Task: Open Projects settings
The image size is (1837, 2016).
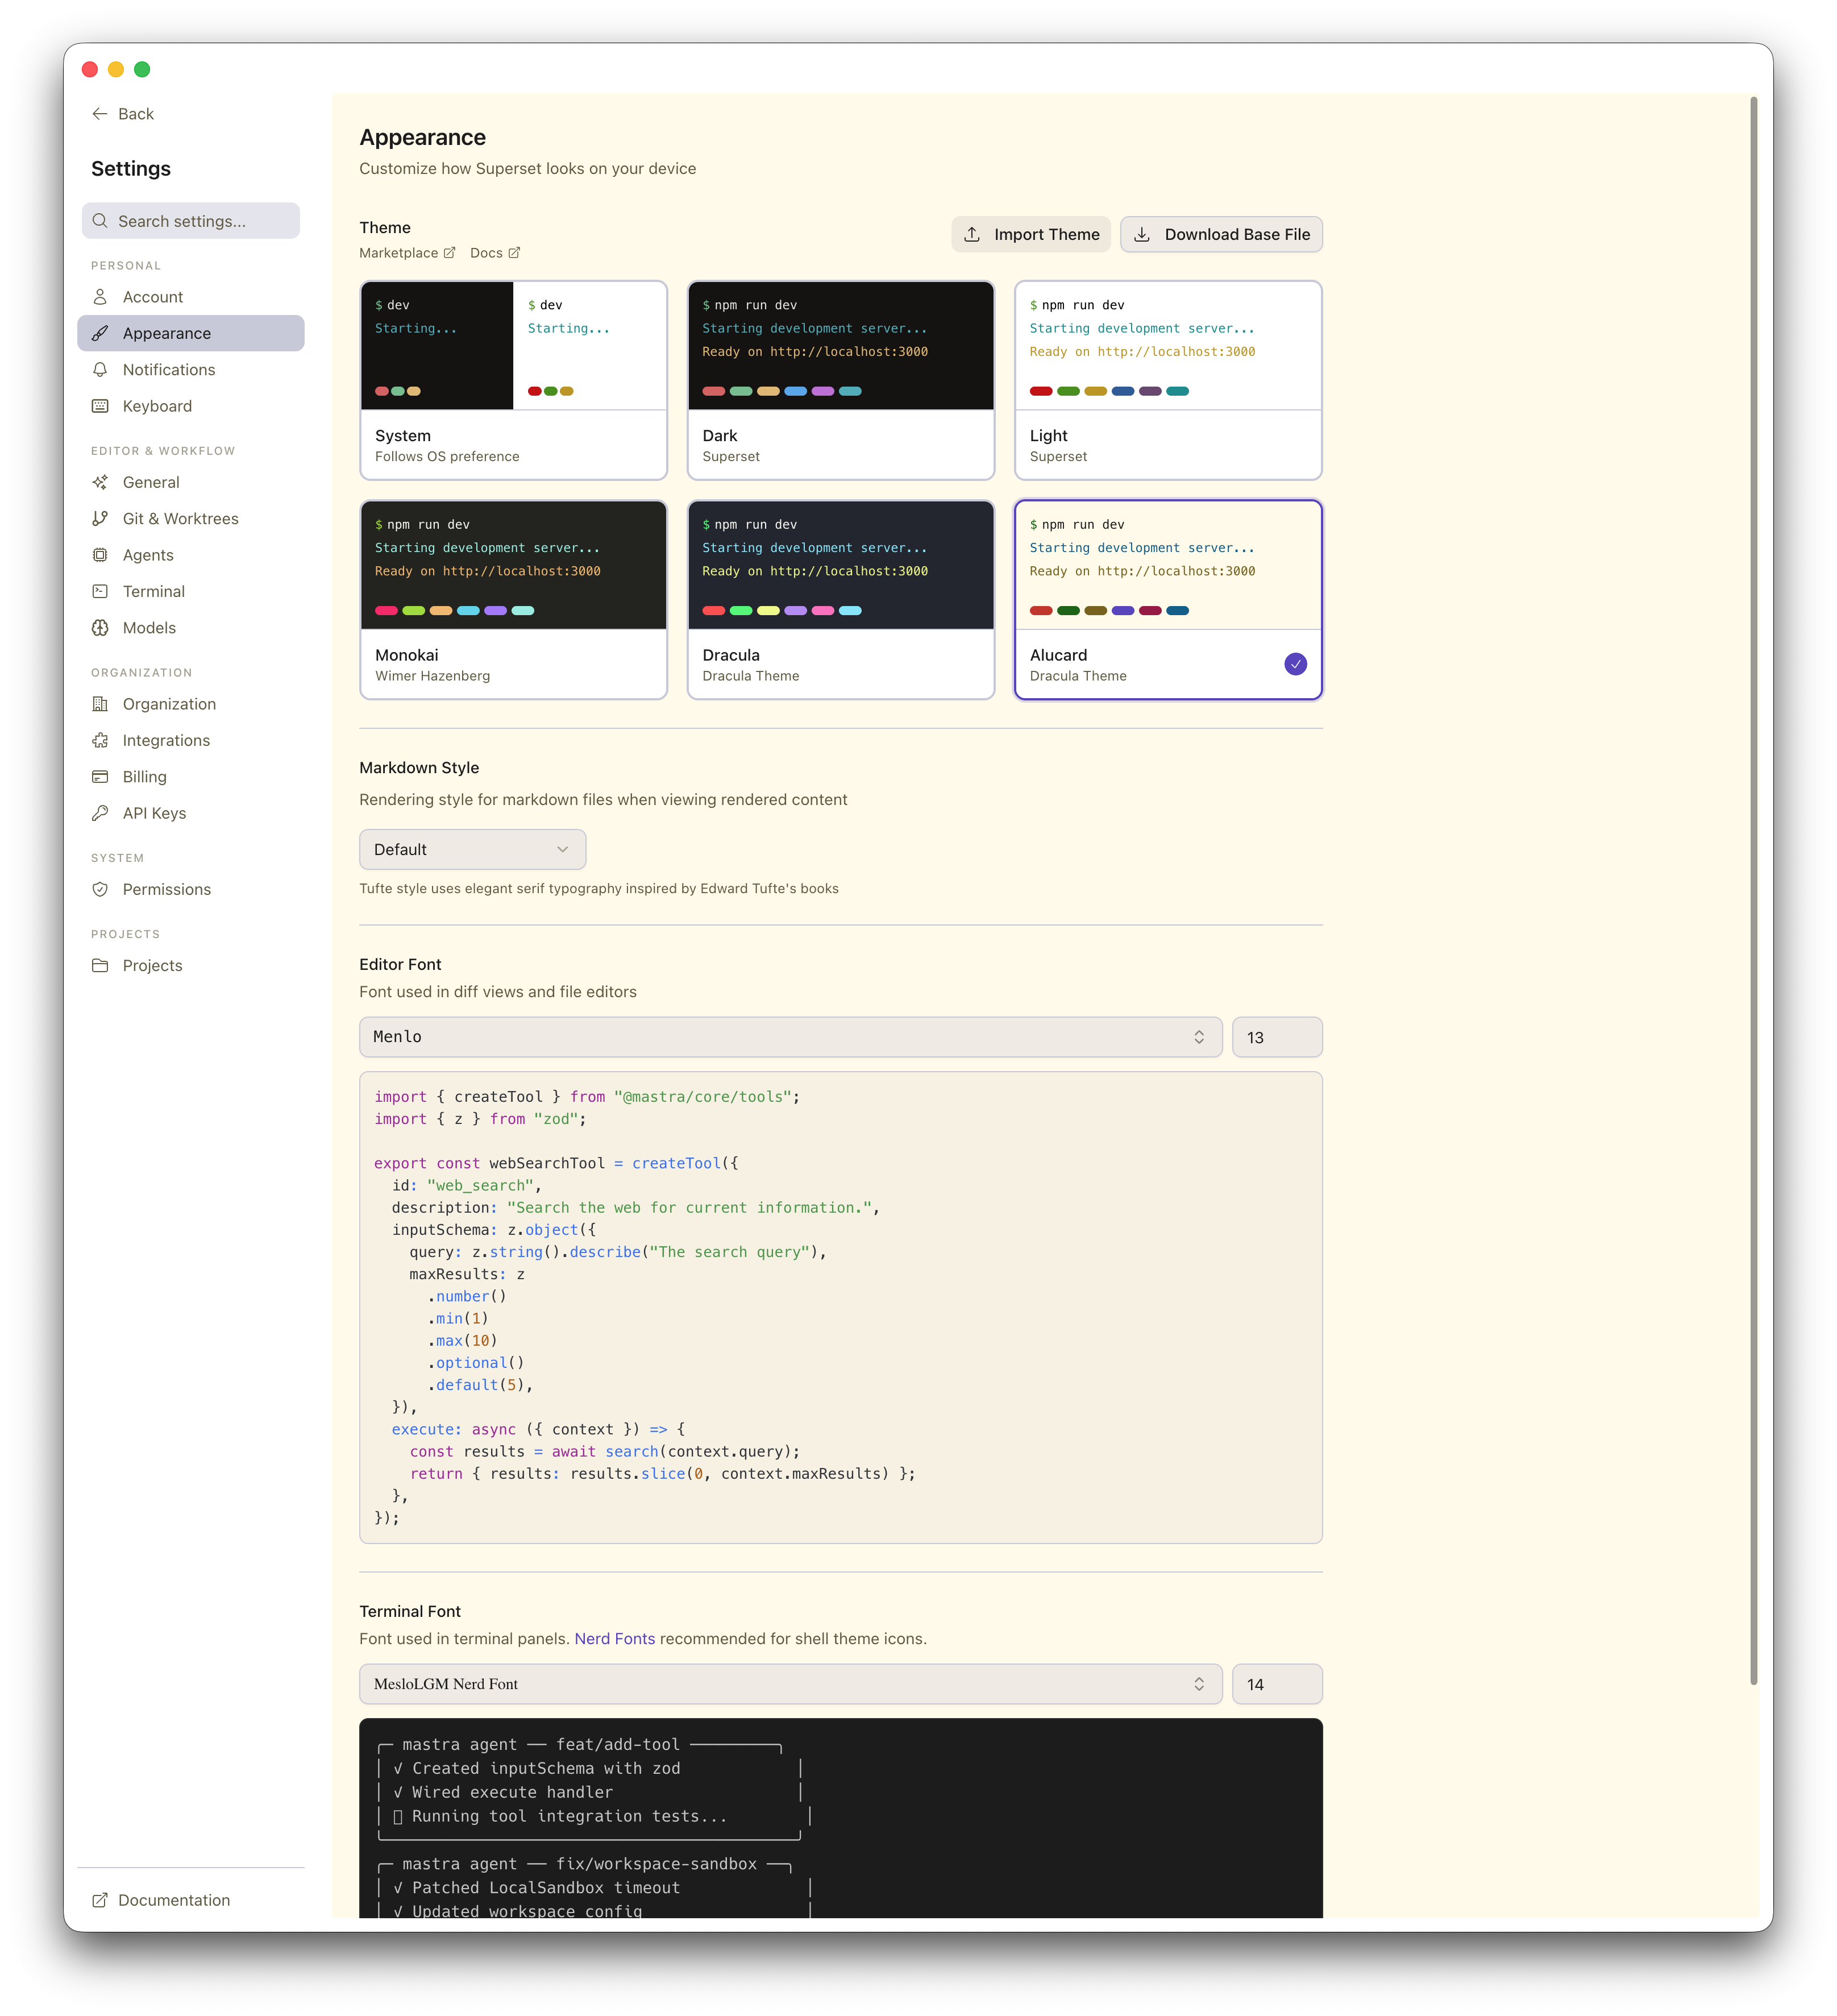Action: (x=190, y=965)
